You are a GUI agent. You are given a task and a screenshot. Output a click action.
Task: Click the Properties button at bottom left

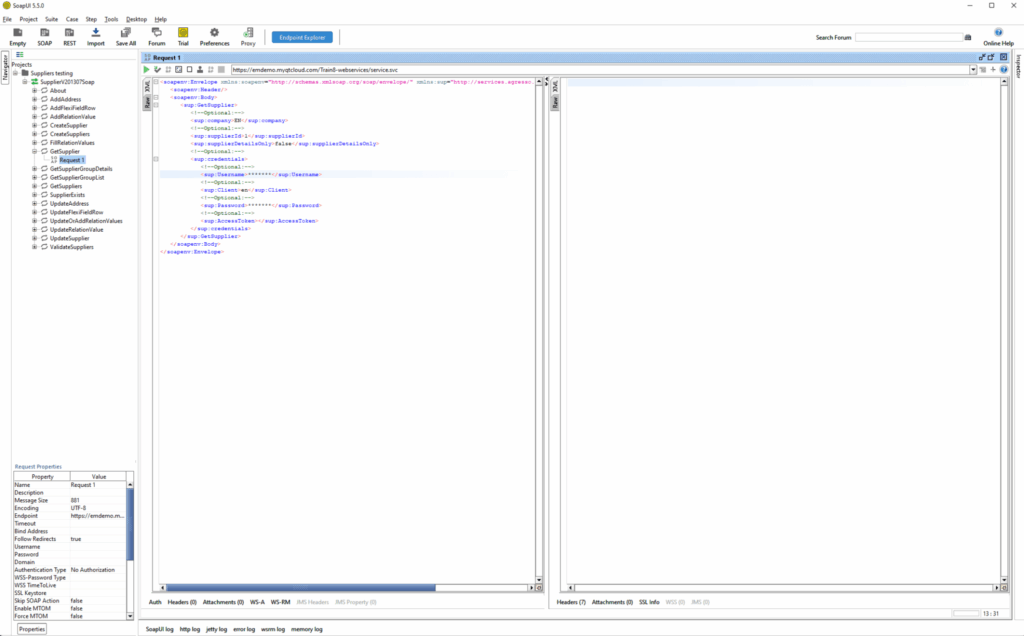point(32,629)
